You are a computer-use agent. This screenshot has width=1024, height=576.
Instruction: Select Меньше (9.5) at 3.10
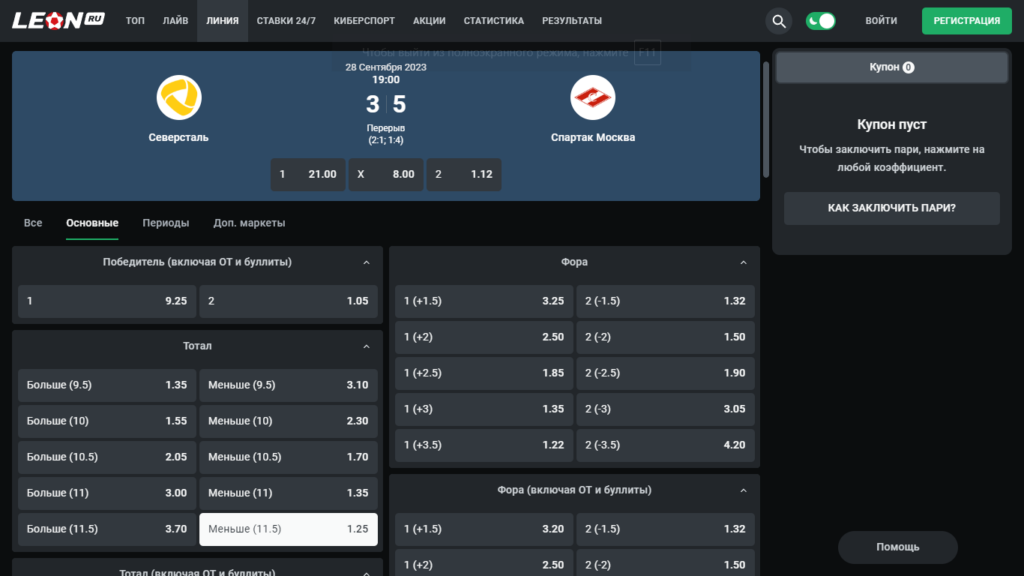288,385
